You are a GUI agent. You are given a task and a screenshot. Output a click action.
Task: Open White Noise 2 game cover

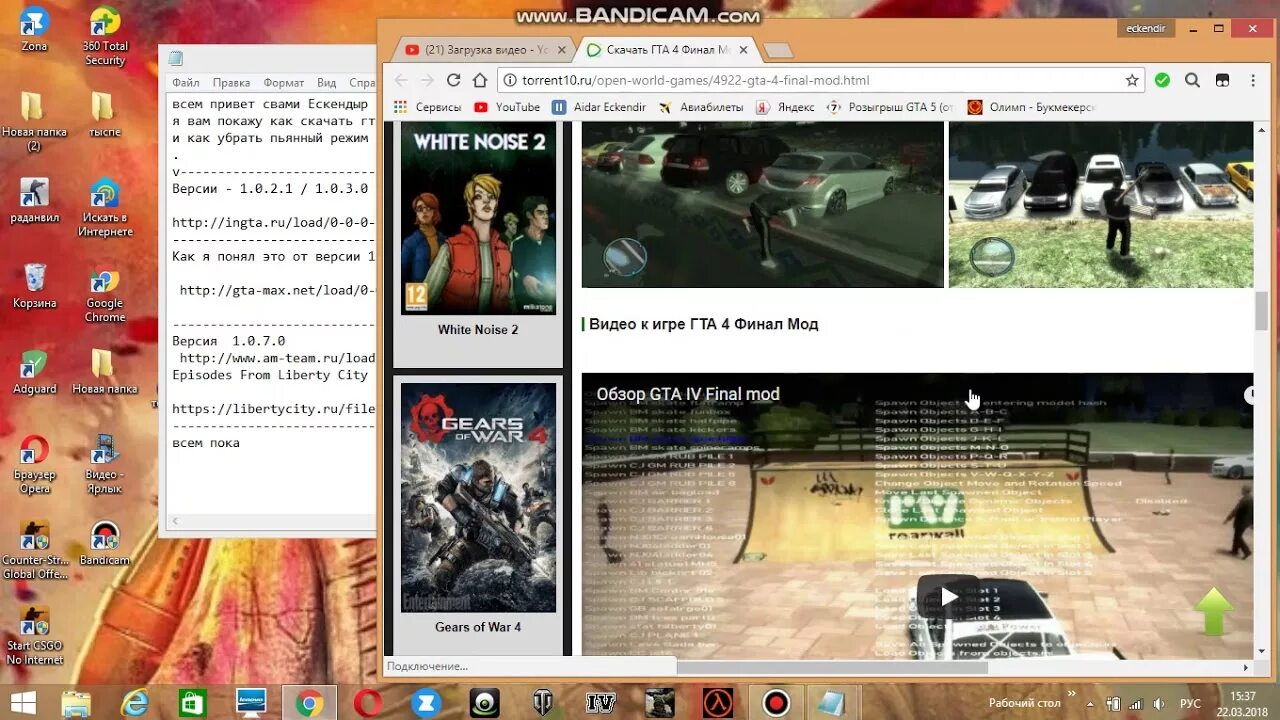coord(478,219)
